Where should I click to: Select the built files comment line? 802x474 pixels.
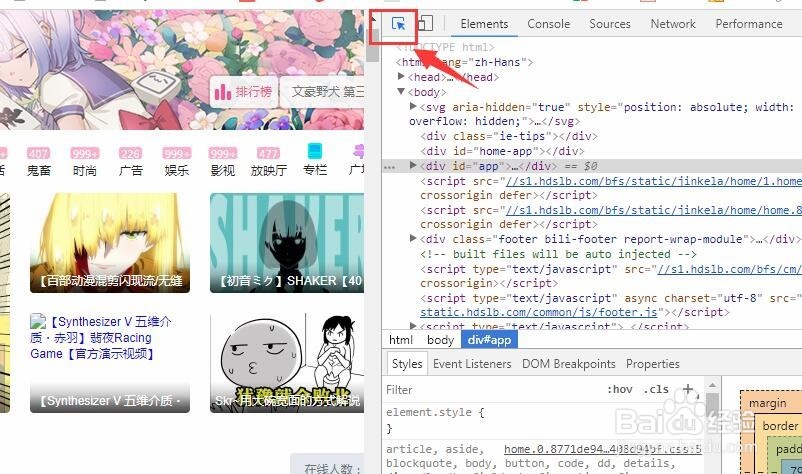(558, 254)
